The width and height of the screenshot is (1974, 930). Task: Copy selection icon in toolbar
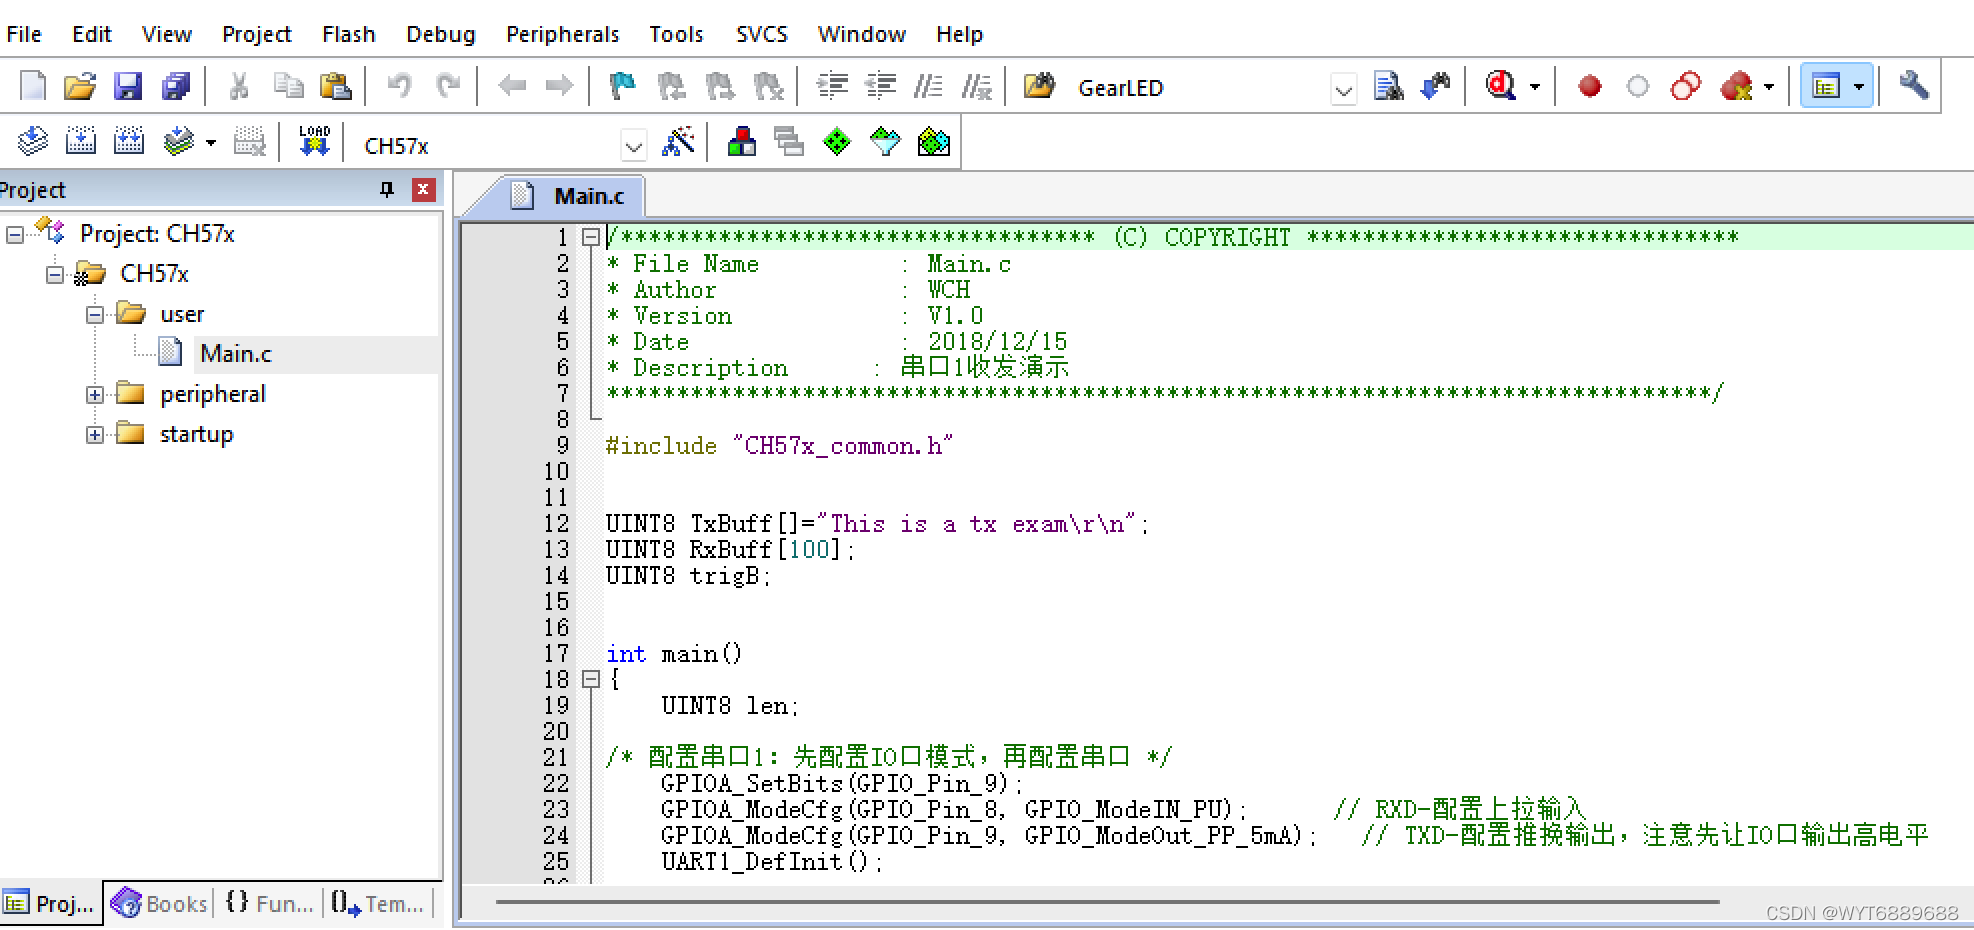[x=288, y=86]
